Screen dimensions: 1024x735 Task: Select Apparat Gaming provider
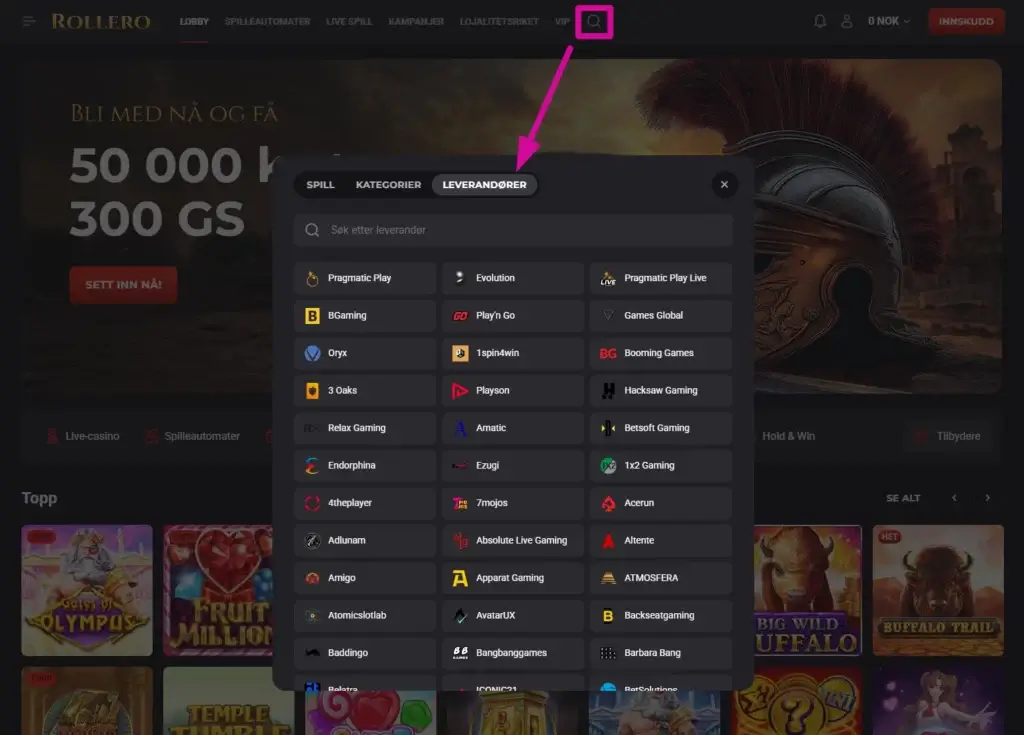pos(513,578)
